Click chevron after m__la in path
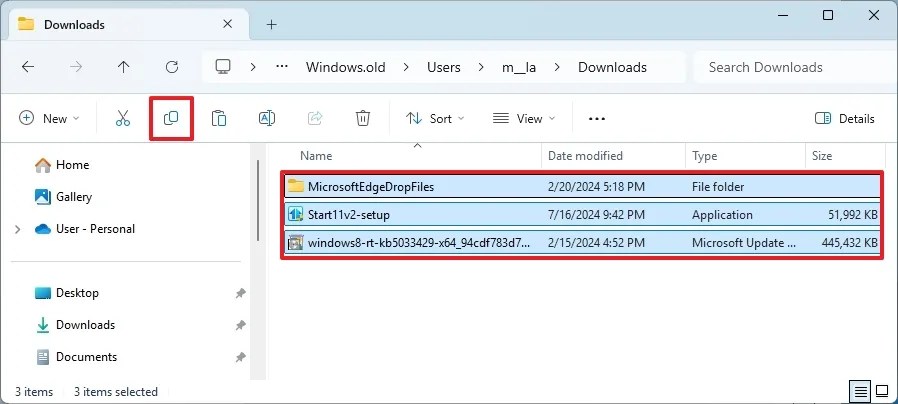The image size is (898, 404). 557,67
